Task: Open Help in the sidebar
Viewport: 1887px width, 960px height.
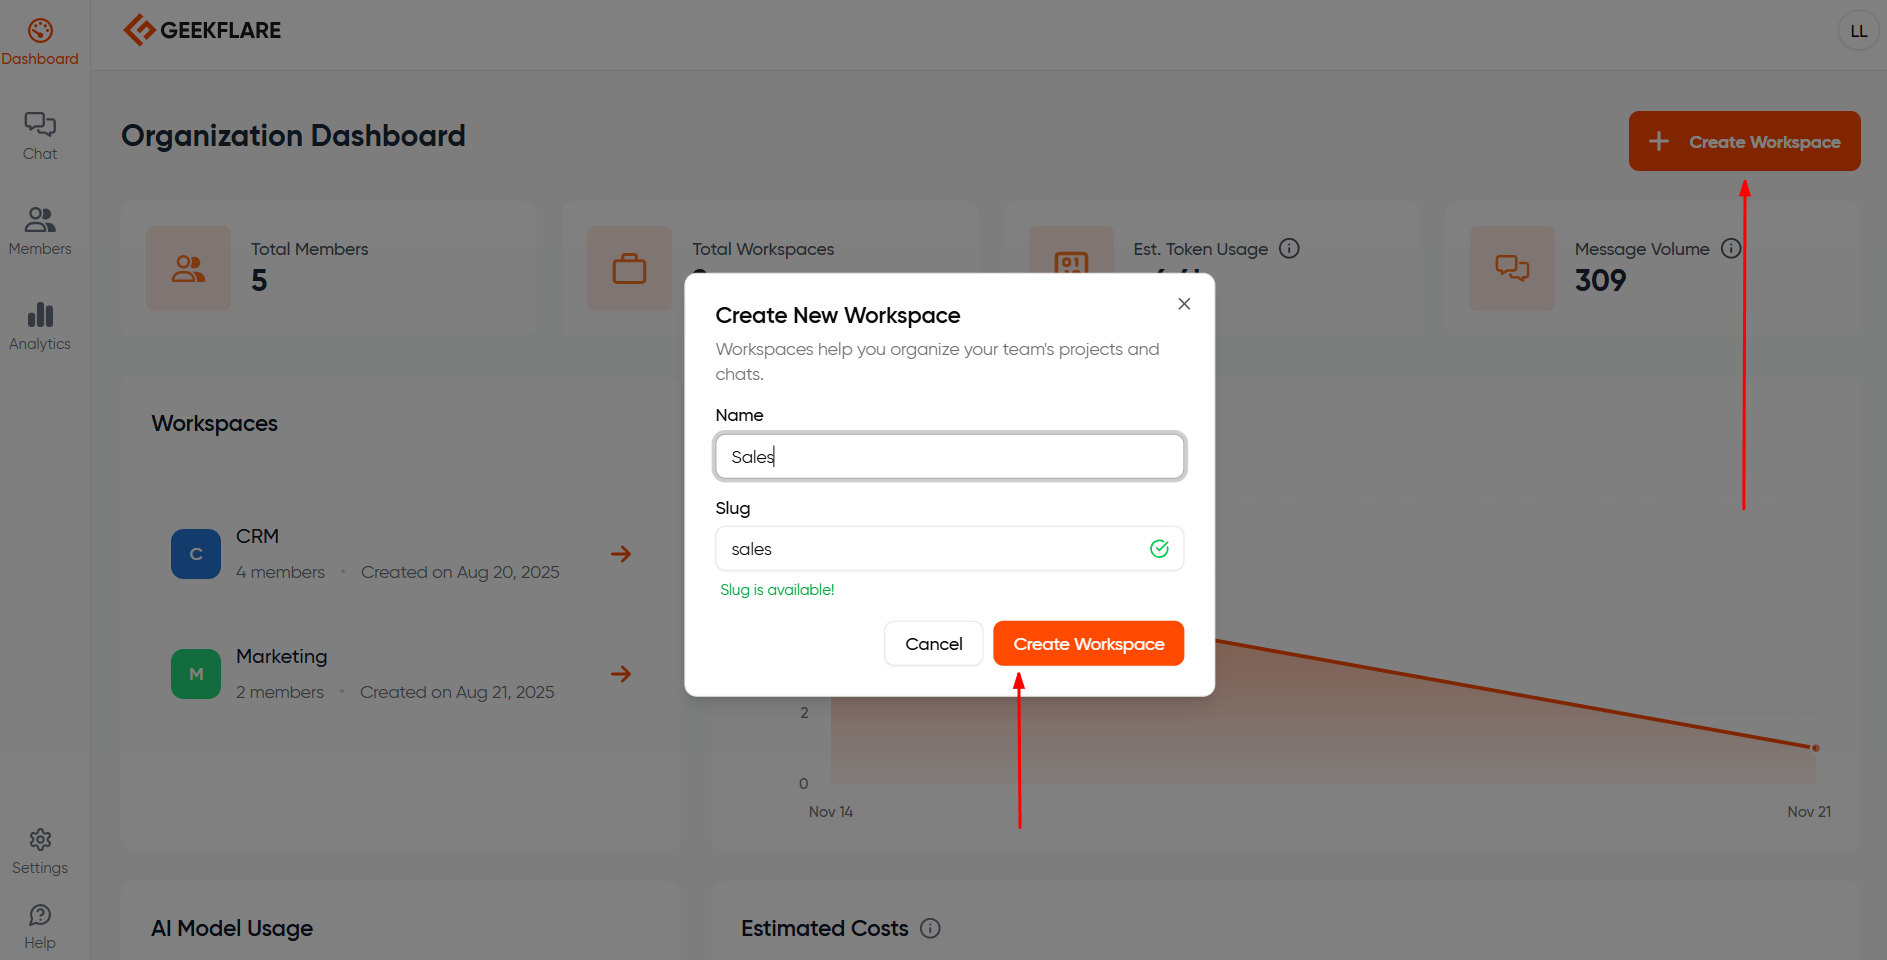Action: pos(40,927)
